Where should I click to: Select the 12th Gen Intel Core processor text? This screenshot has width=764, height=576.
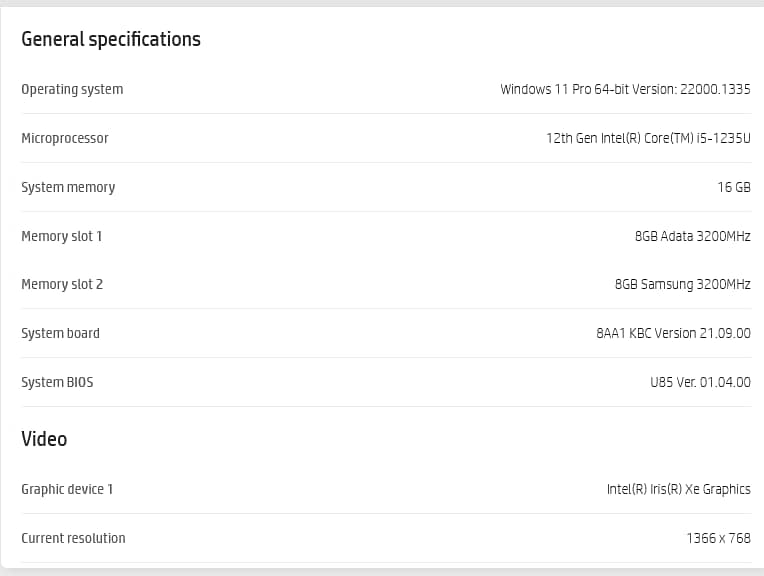pos(641,138)
